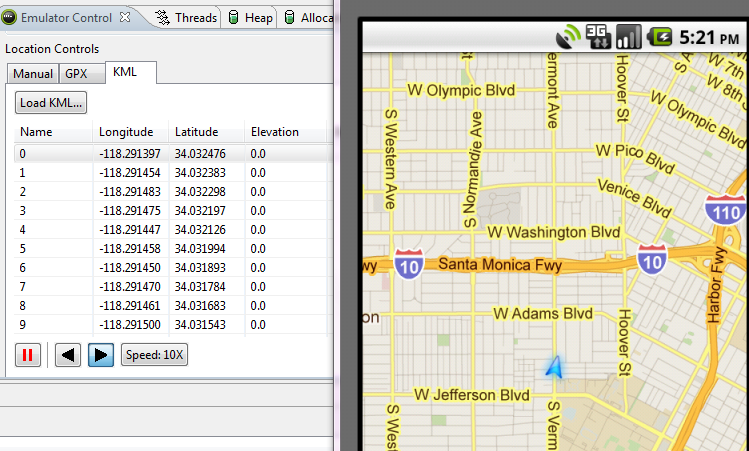Select waypoint row named 3
The image size is (749, 451).
click(x=171, y=211)
